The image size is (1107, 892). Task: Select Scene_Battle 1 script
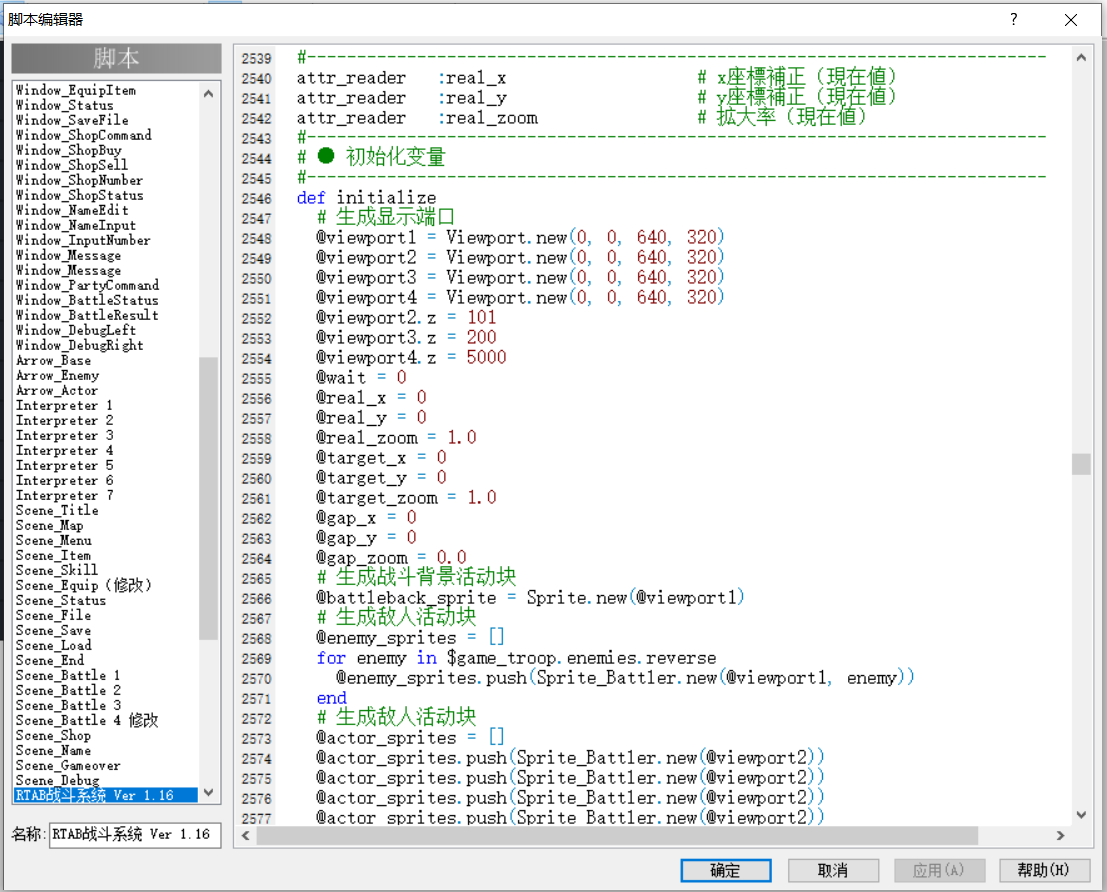pos(68,676)
